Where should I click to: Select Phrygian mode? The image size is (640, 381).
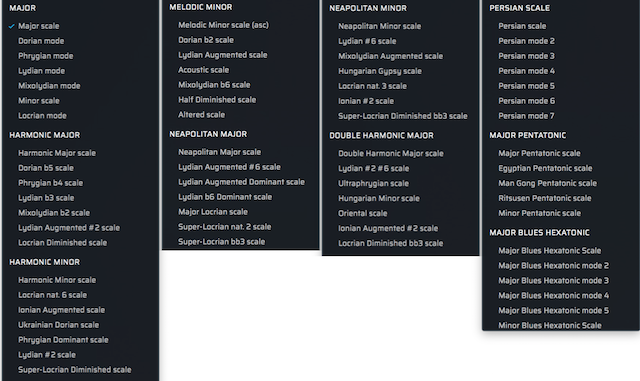tap(46, 56)
